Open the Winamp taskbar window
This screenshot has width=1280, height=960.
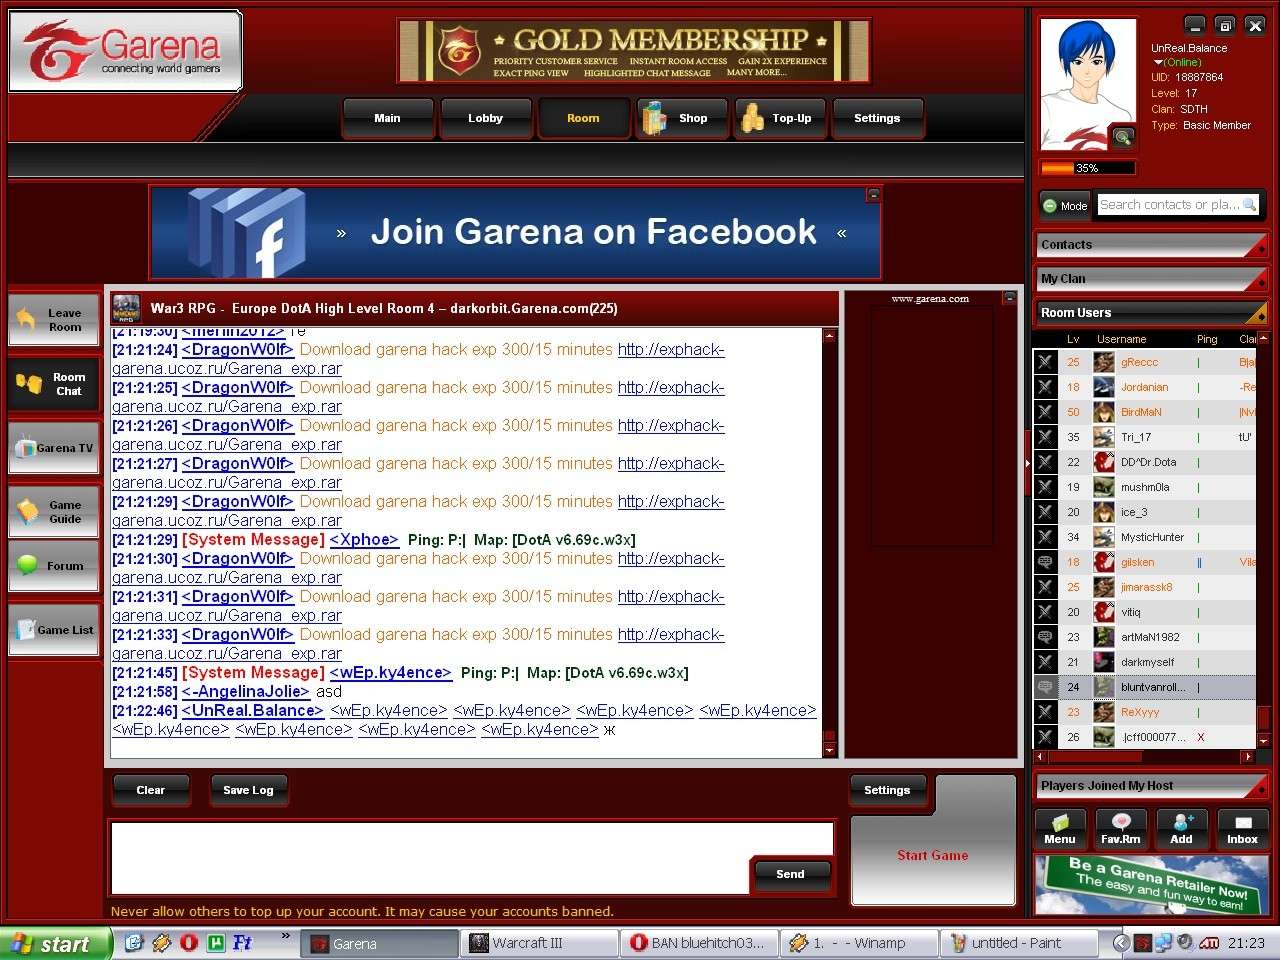click(861, 943)
